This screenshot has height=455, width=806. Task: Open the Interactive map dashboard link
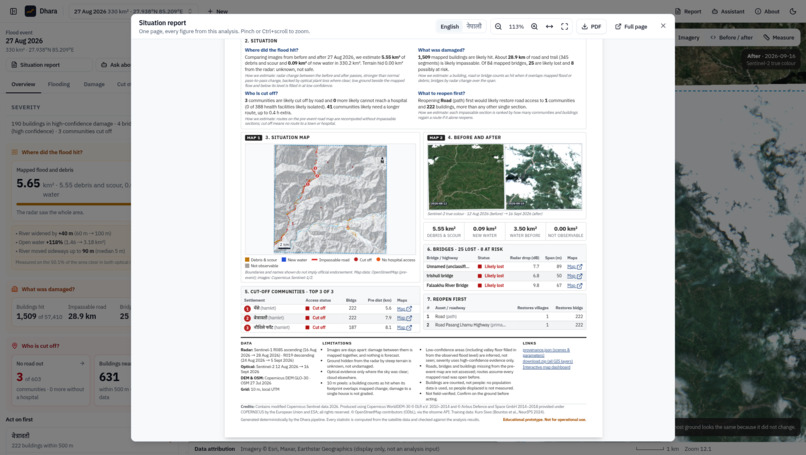tap(546, 367)
